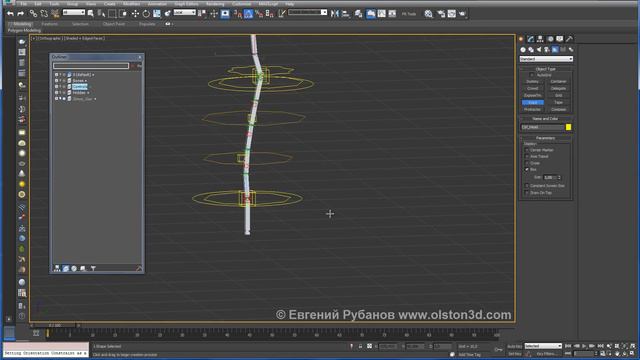Click the Align tool icon
This screenshot has height=360, width=640.
point(346,13)
